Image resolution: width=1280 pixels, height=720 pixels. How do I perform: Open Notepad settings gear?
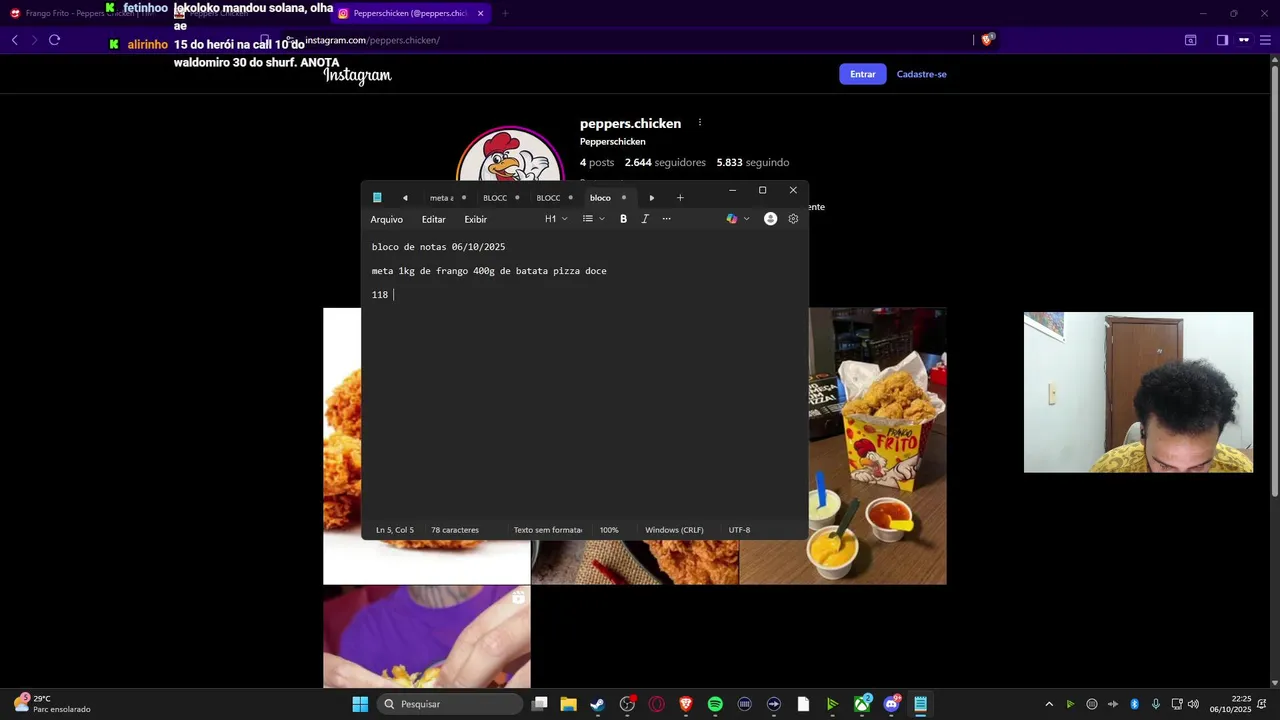coord(793,219)
